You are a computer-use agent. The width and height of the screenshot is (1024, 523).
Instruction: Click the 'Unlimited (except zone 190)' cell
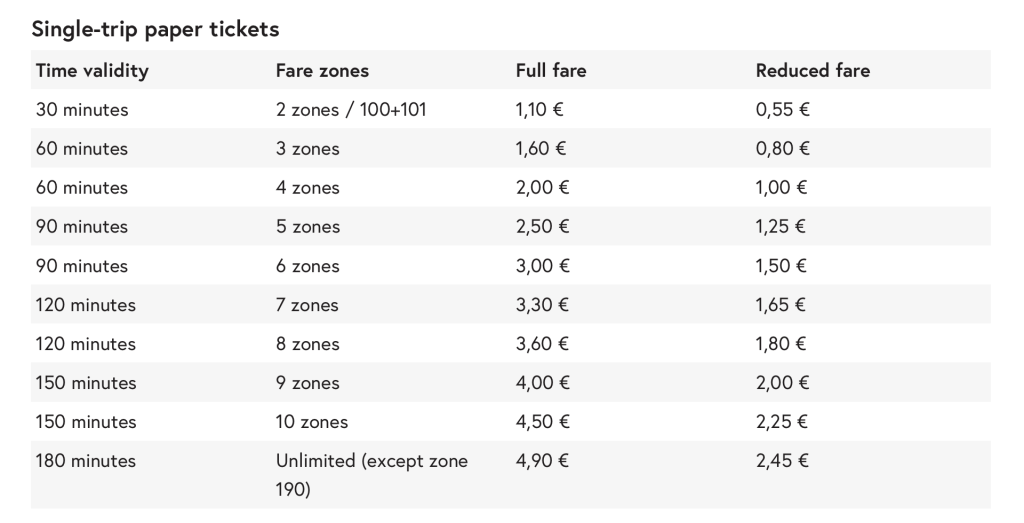[371, 475]
